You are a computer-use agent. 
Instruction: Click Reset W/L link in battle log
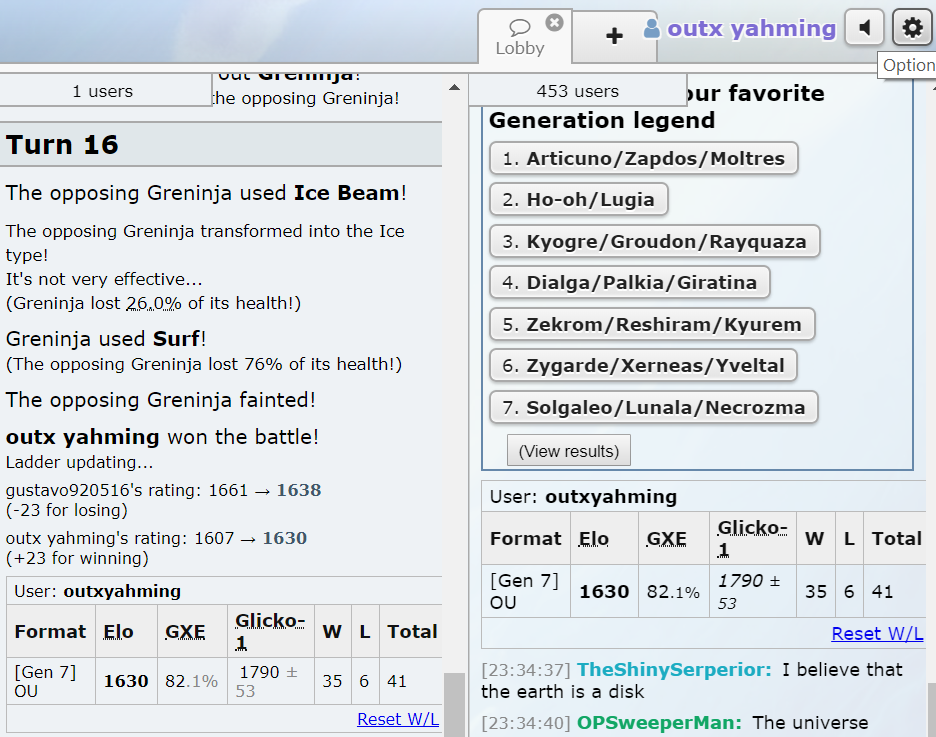point(397,719)
